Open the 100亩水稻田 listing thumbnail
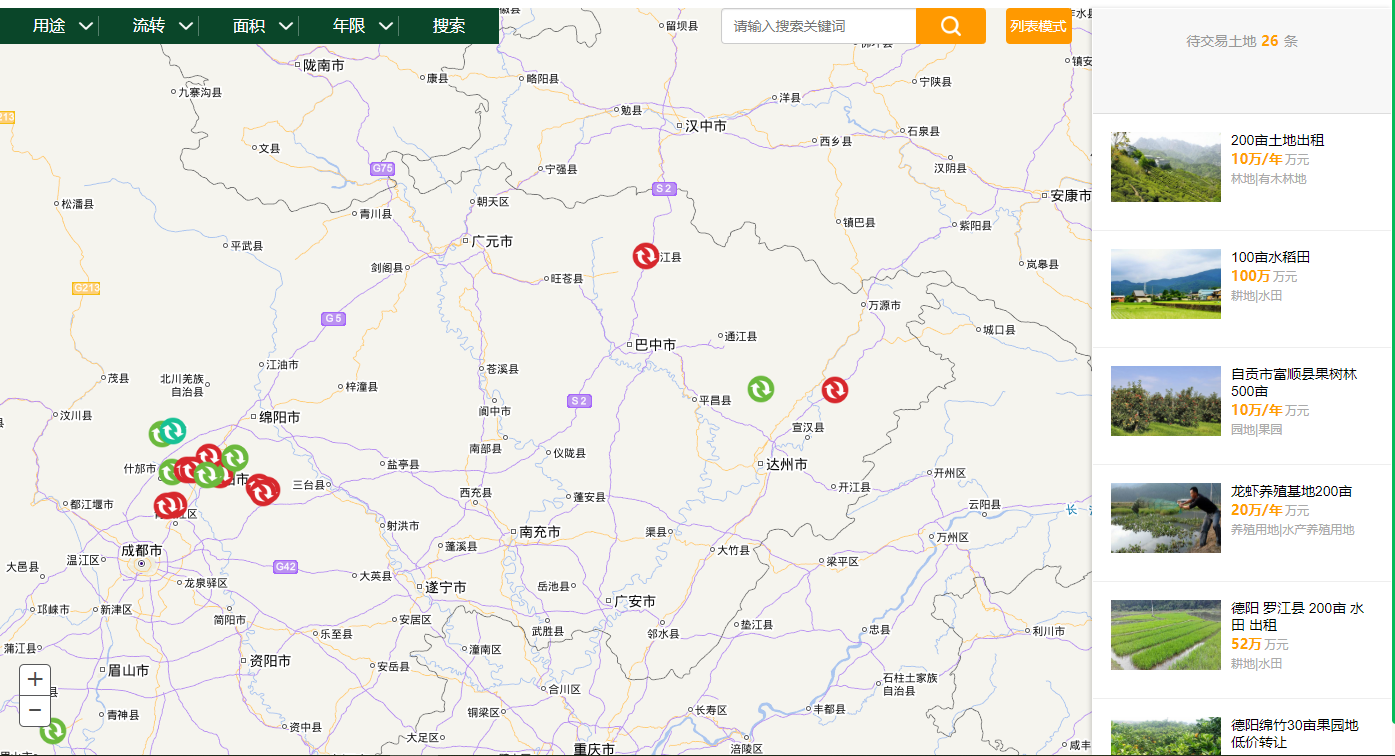Image resolution: width=1395 pixels, height=756 pixels. tap(1165, 284)
